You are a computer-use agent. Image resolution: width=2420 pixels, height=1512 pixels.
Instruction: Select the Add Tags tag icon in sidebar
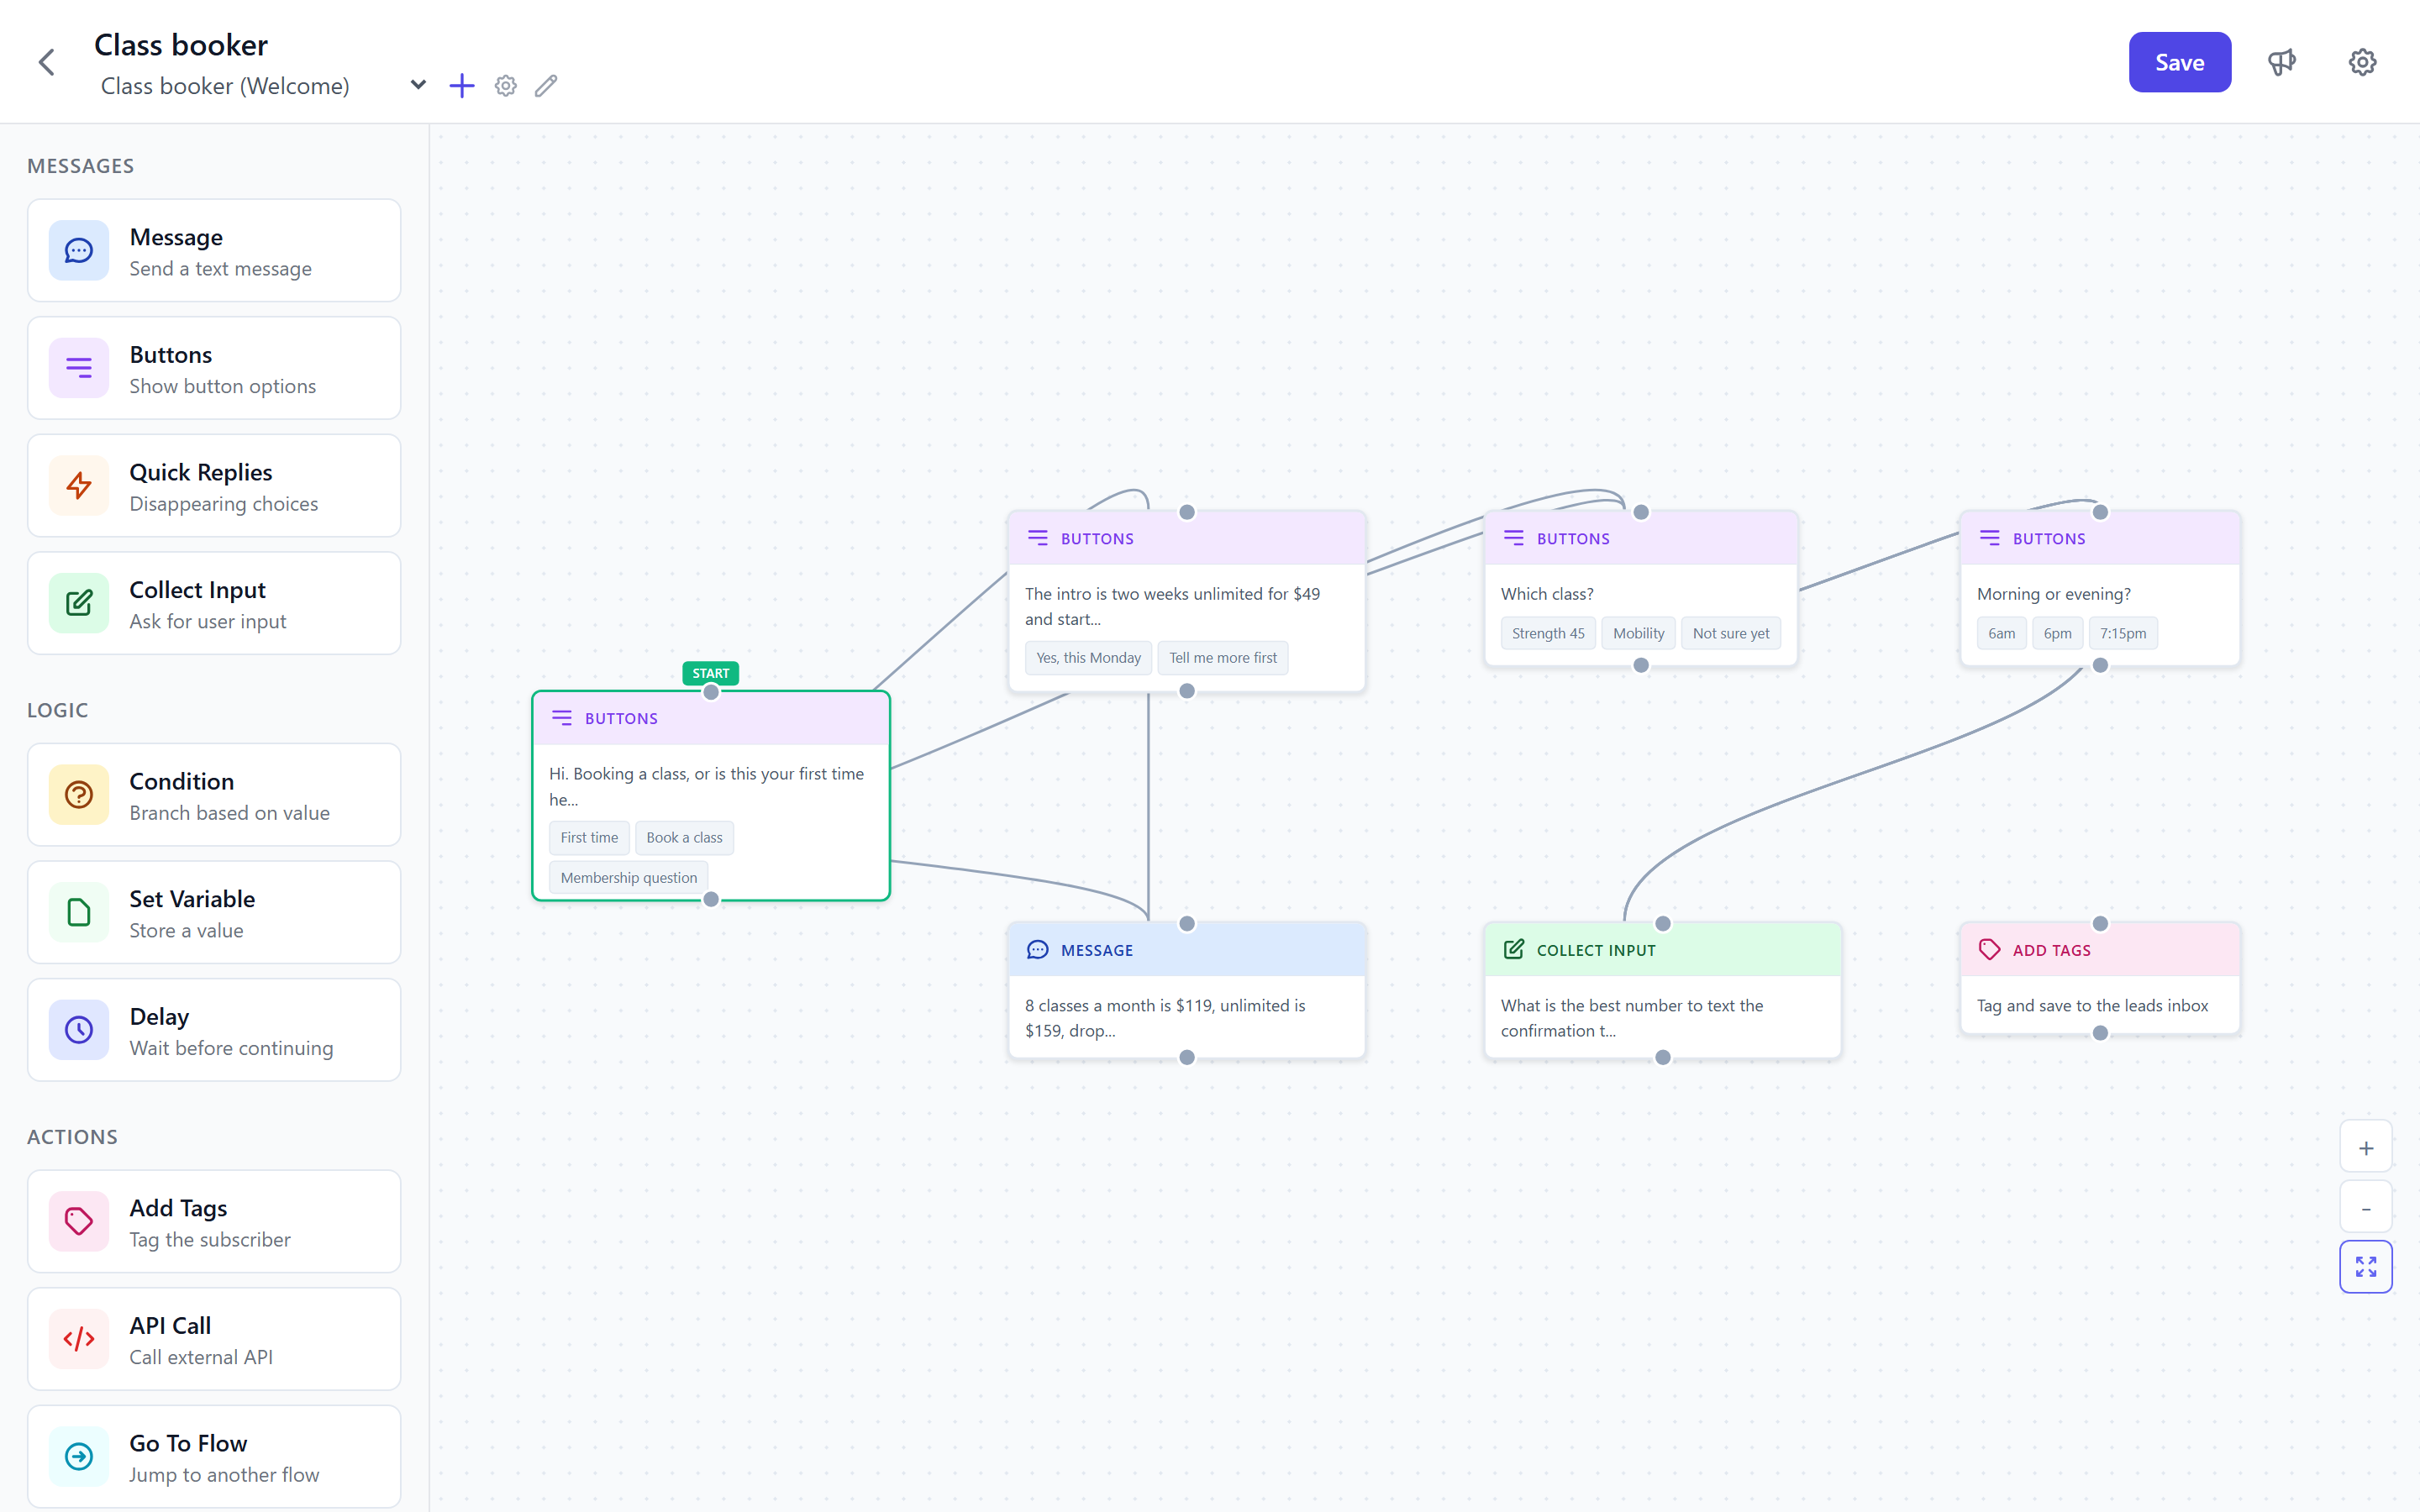point(79,1221)
